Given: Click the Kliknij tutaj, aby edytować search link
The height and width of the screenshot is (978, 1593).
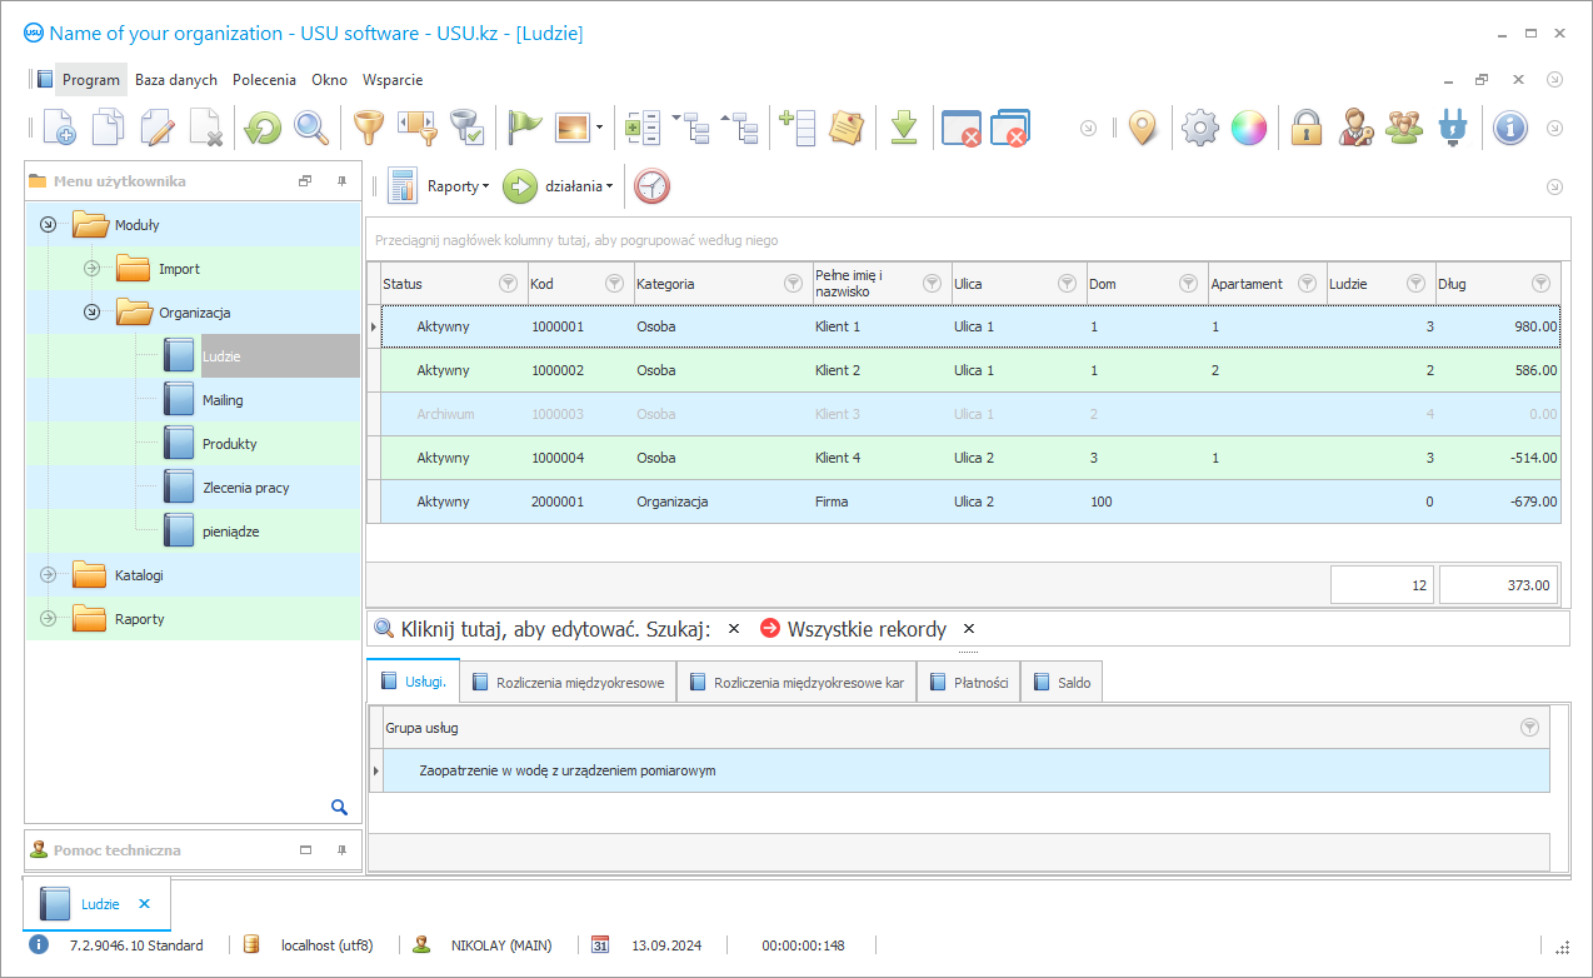Looking at the screenshot, I should tap(556, 629).
